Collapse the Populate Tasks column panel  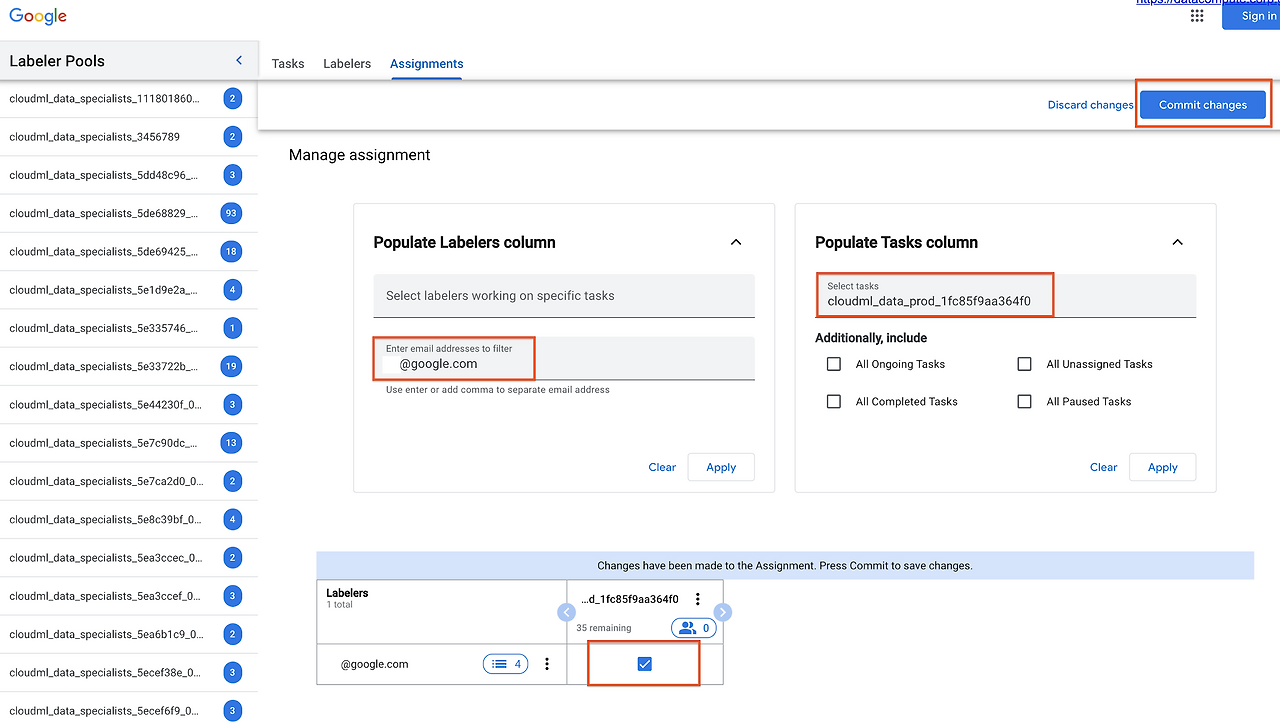(x=1177, y=242)
